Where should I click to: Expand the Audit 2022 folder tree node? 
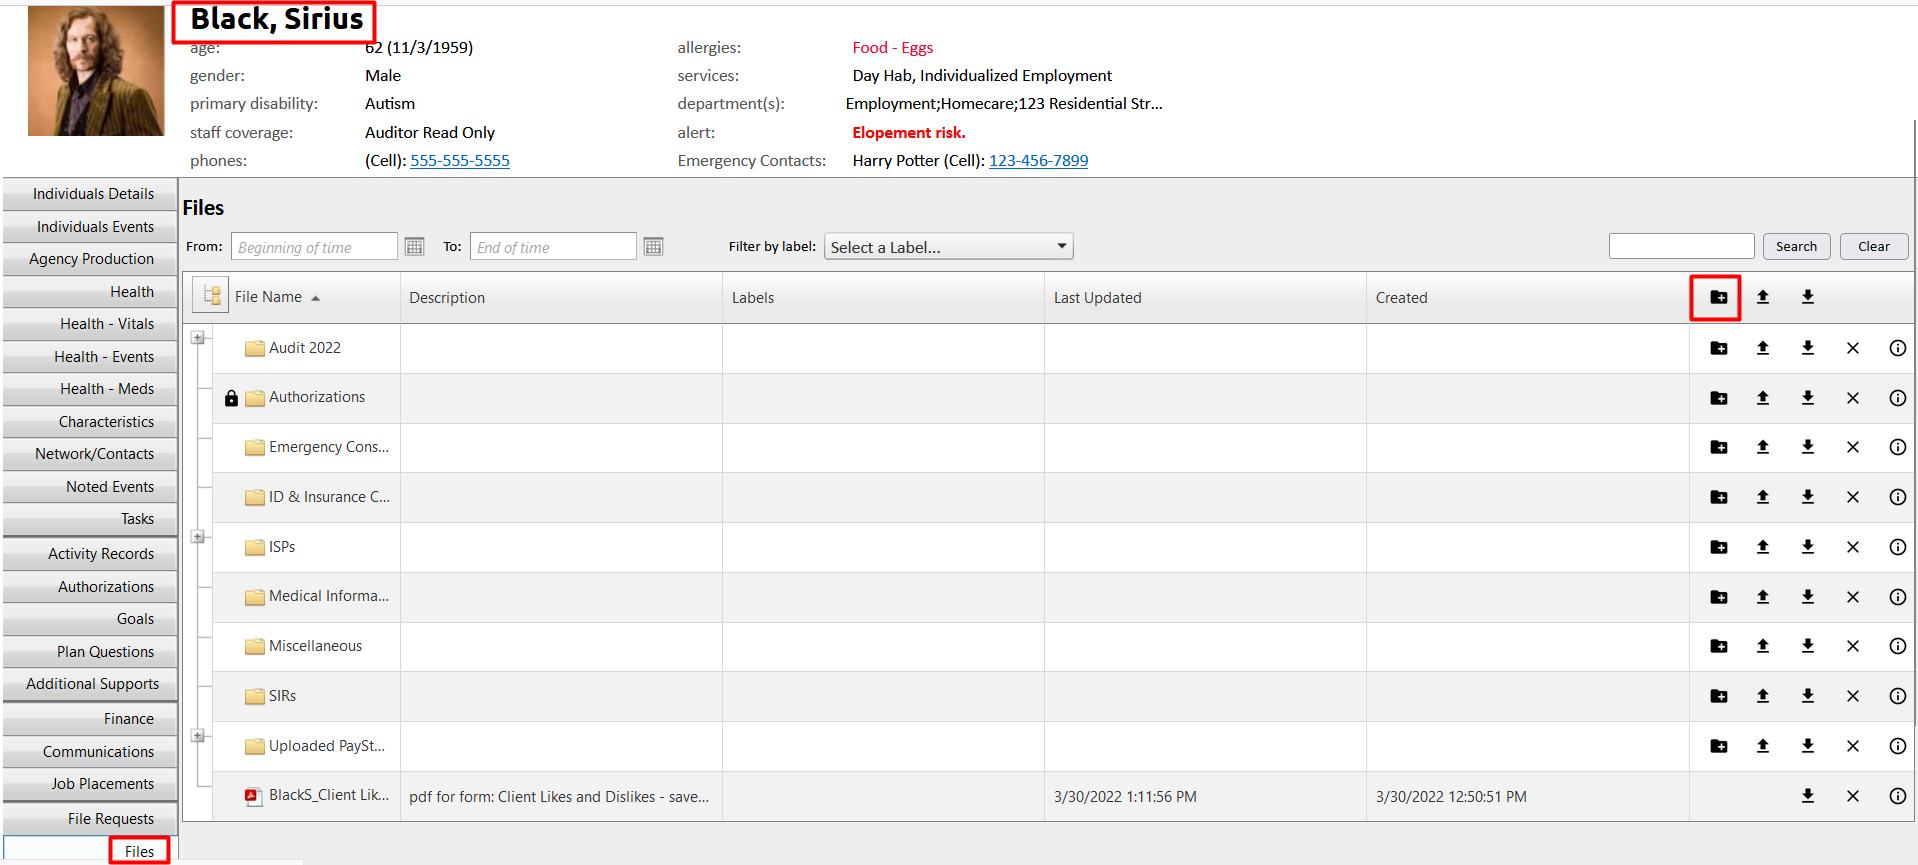pyautogui.click(x=198, y=338)
